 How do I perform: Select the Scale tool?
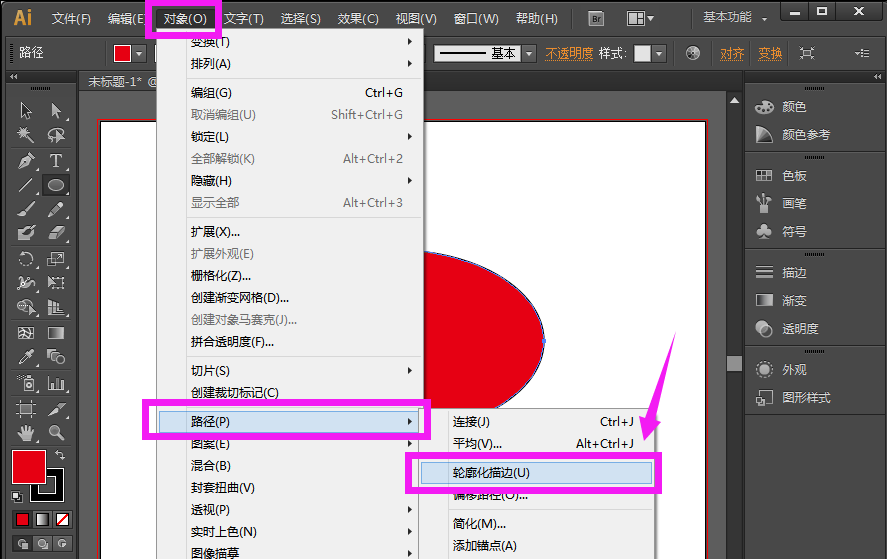coord(56,259)
